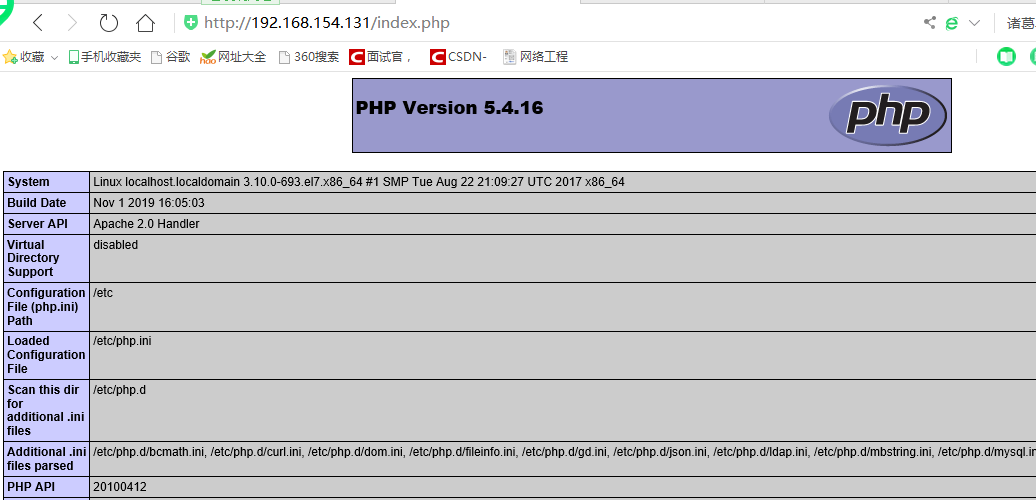1036x500 pixels.
Task: Open the 网络工程 bookmark
Action: coord(535,57)
